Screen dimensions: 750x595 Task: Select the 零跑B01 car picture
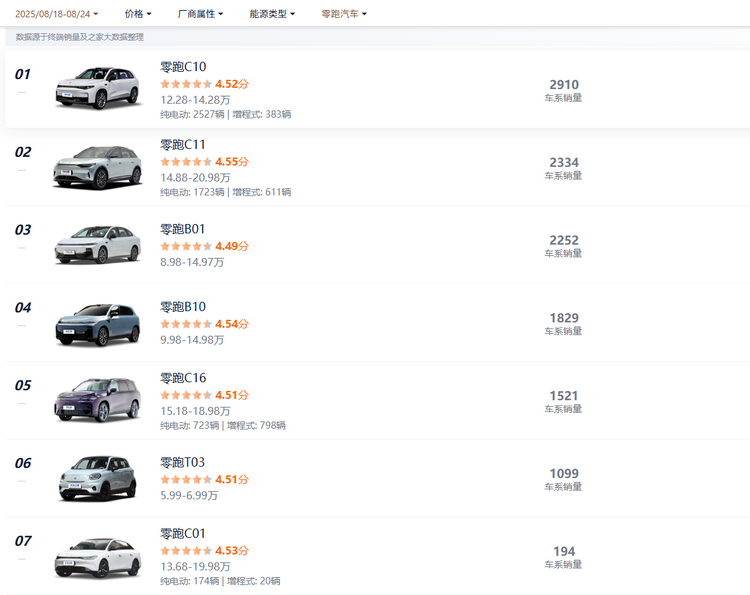point(97,244)
